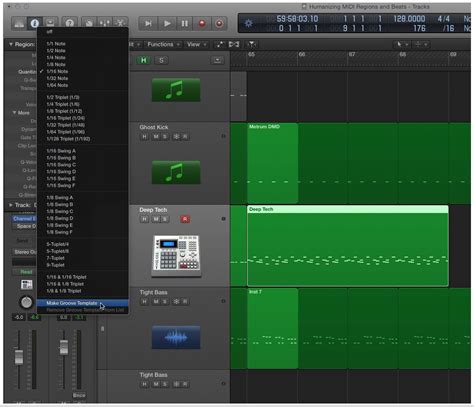This screenshot has width=474, height=407.
Task: Toggle global Solo button S
Action: [161, 60]
